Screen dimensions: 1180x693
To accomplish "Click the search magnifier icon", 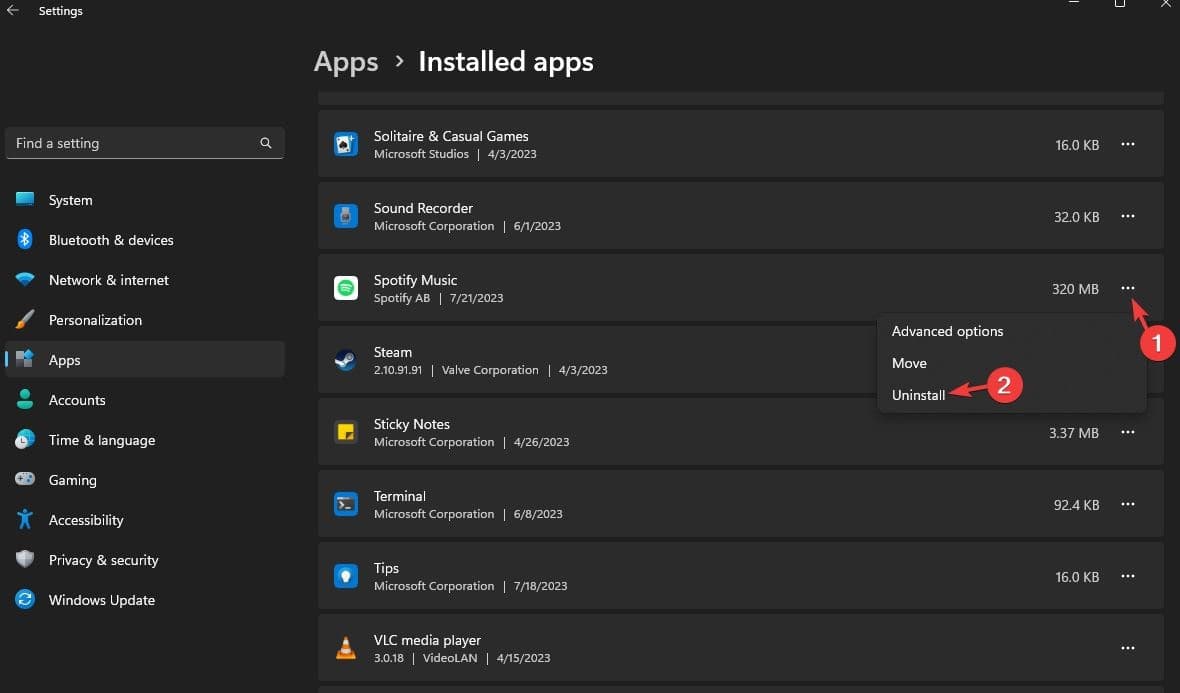I will tap(266, 143).
